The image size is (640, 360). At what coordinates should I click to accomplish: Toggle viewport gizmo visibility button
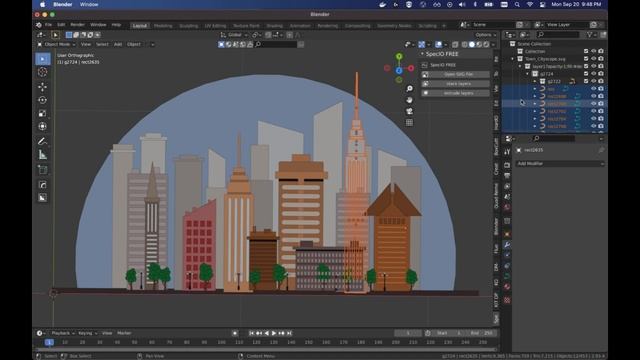click(x=422, y=44)
